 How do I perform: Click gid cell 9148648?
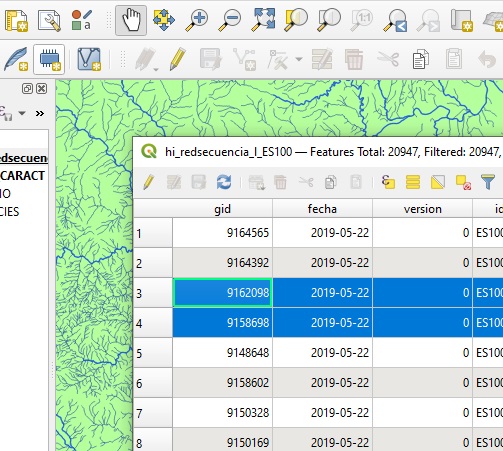point(222,353)
